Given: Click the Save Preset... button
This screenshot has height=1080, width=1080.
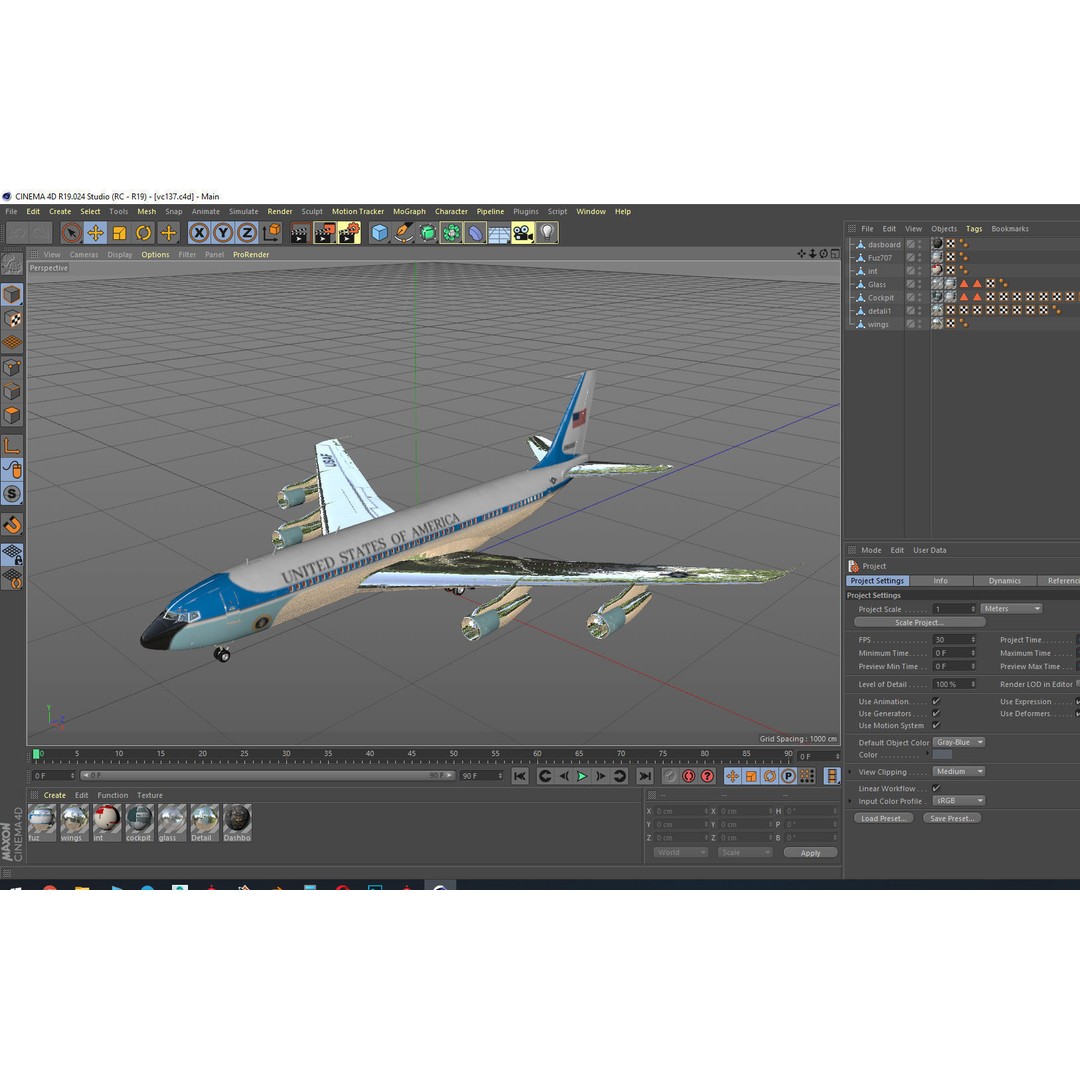Looking at the screenshot, I should pyautogui.click(x=953, y=818).
